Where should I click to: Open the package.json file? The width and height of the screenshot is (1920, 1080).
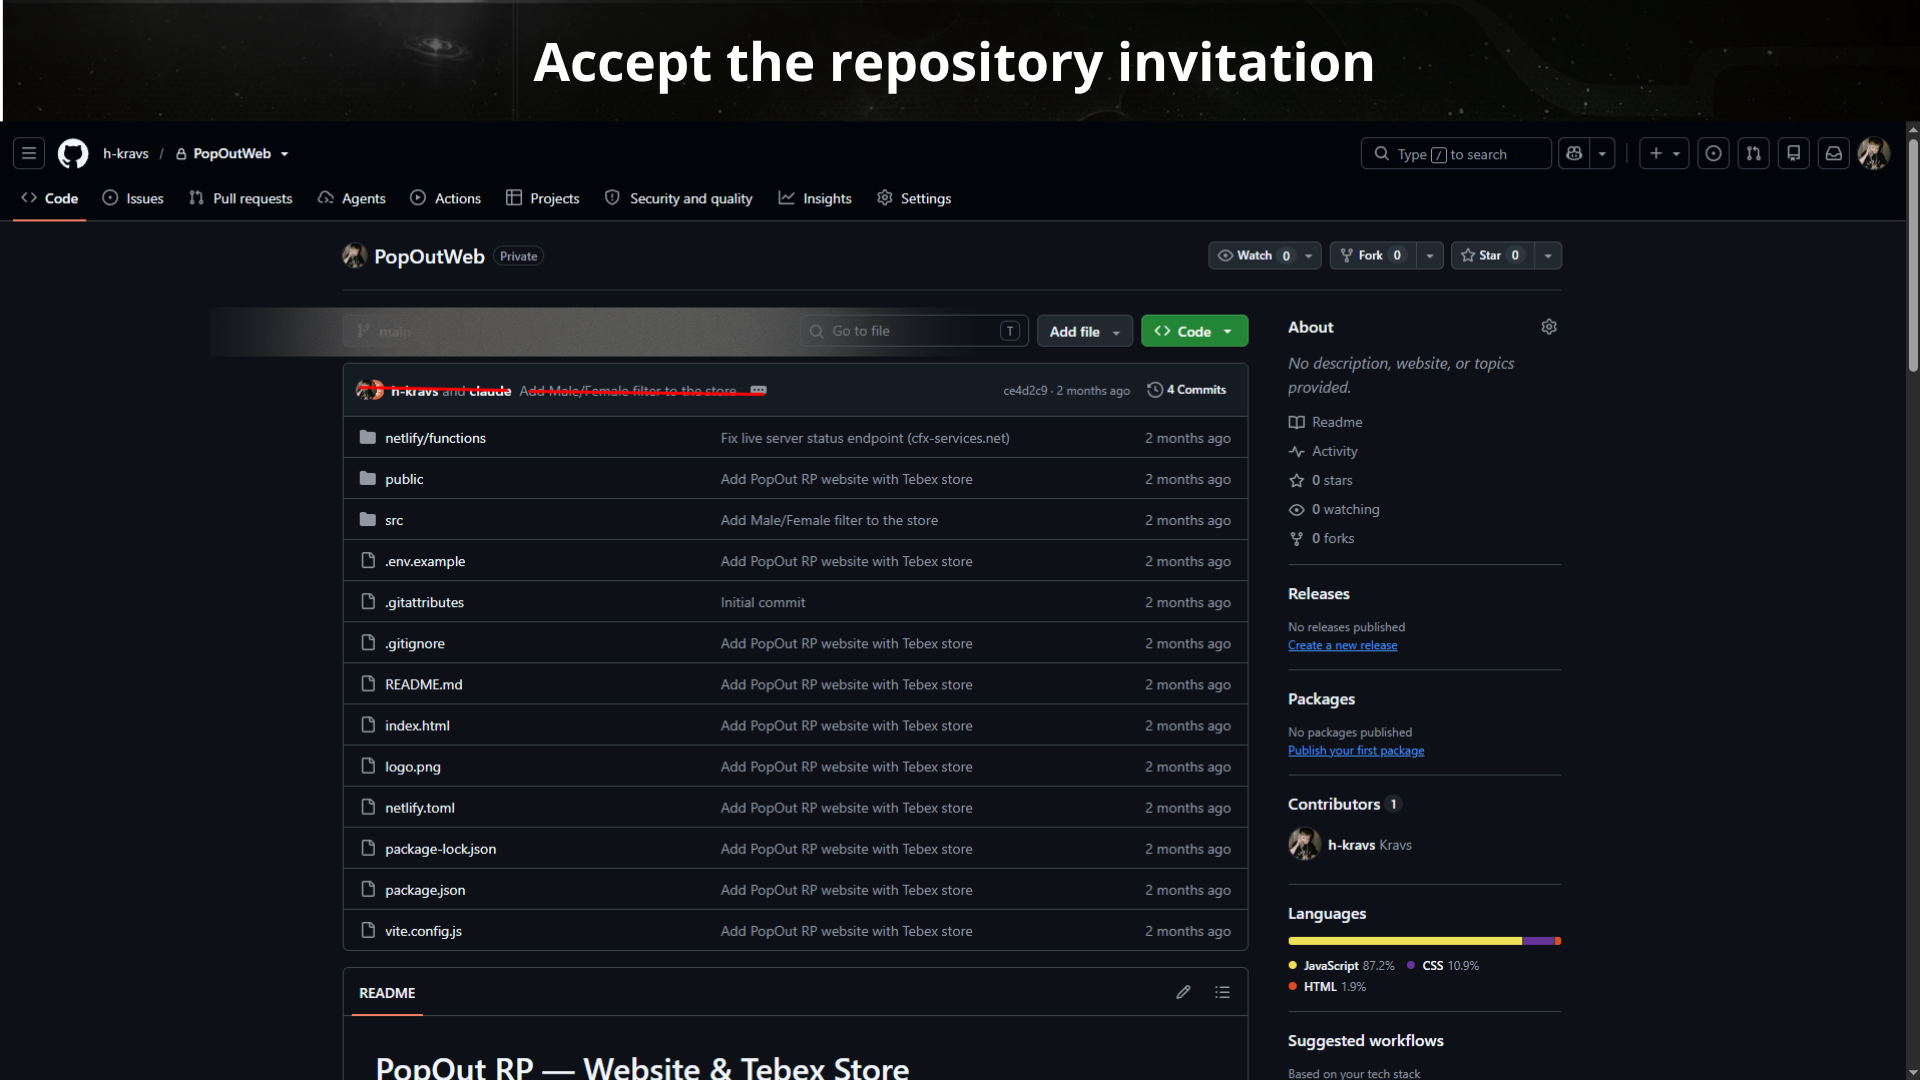tap(425, 889)
